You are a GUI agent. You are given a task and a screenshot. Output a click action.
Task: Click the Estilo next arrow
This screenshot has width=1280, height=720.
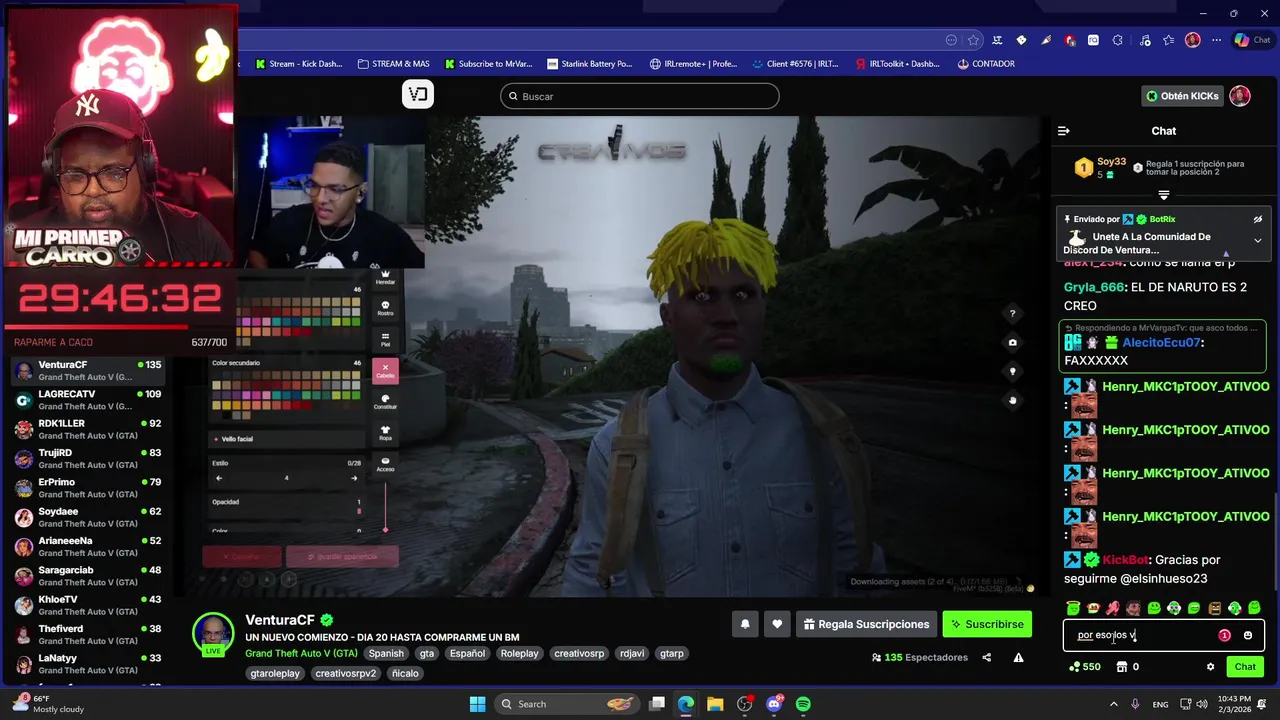pyautogui.click(x=353, y=478)
